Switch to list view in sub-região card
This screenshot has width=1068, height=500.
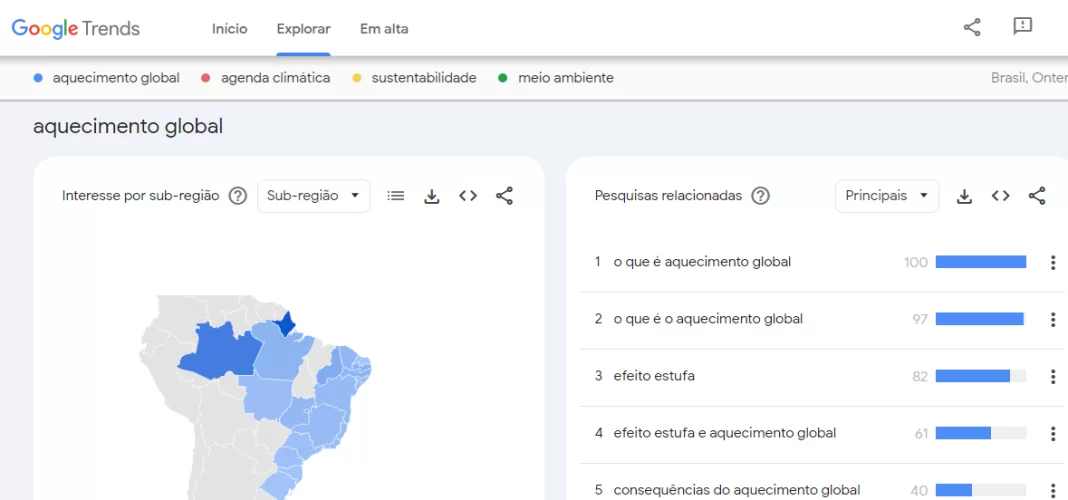tap(396, 196)
